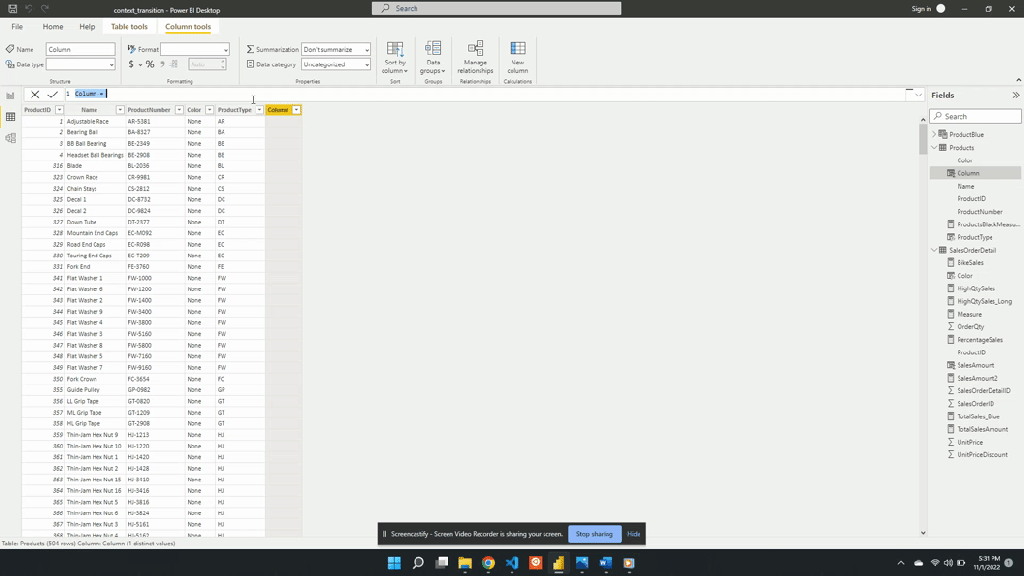Viewport: 1024px width, 576px height.
Task: Cancel the formula with the X icon
Action: click(x=35, y=94)
